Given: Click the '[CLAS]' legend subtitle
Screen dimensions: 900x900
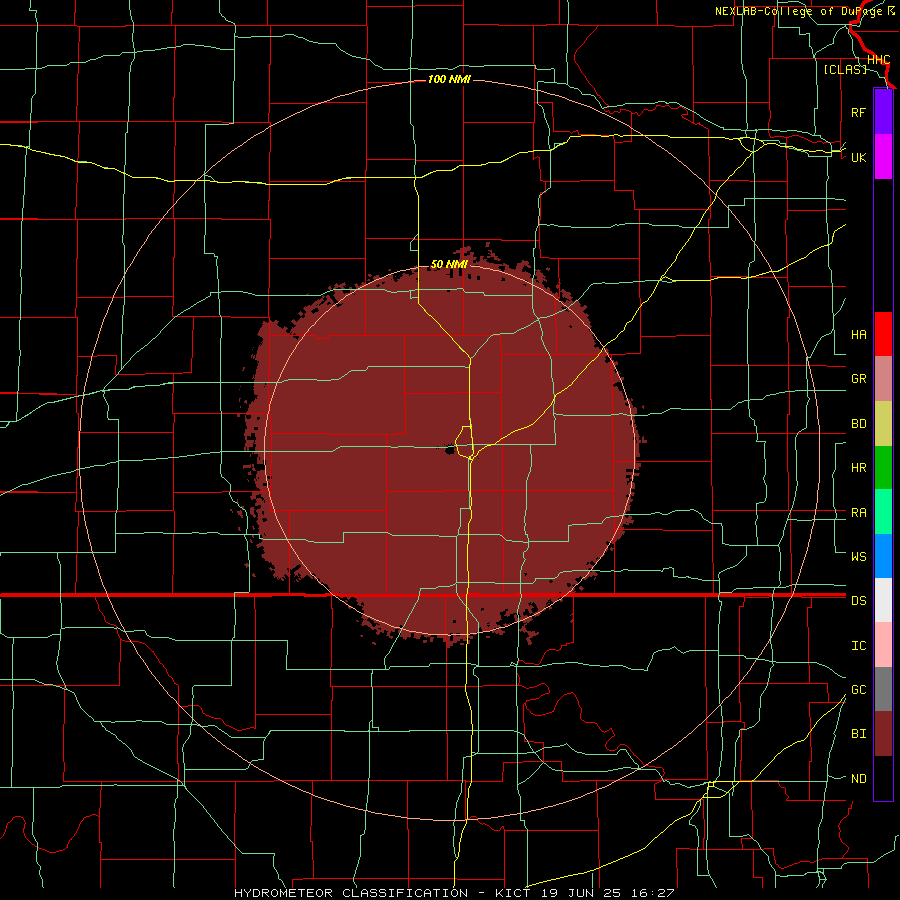Looking at the screenshot, I should [845, 70].
